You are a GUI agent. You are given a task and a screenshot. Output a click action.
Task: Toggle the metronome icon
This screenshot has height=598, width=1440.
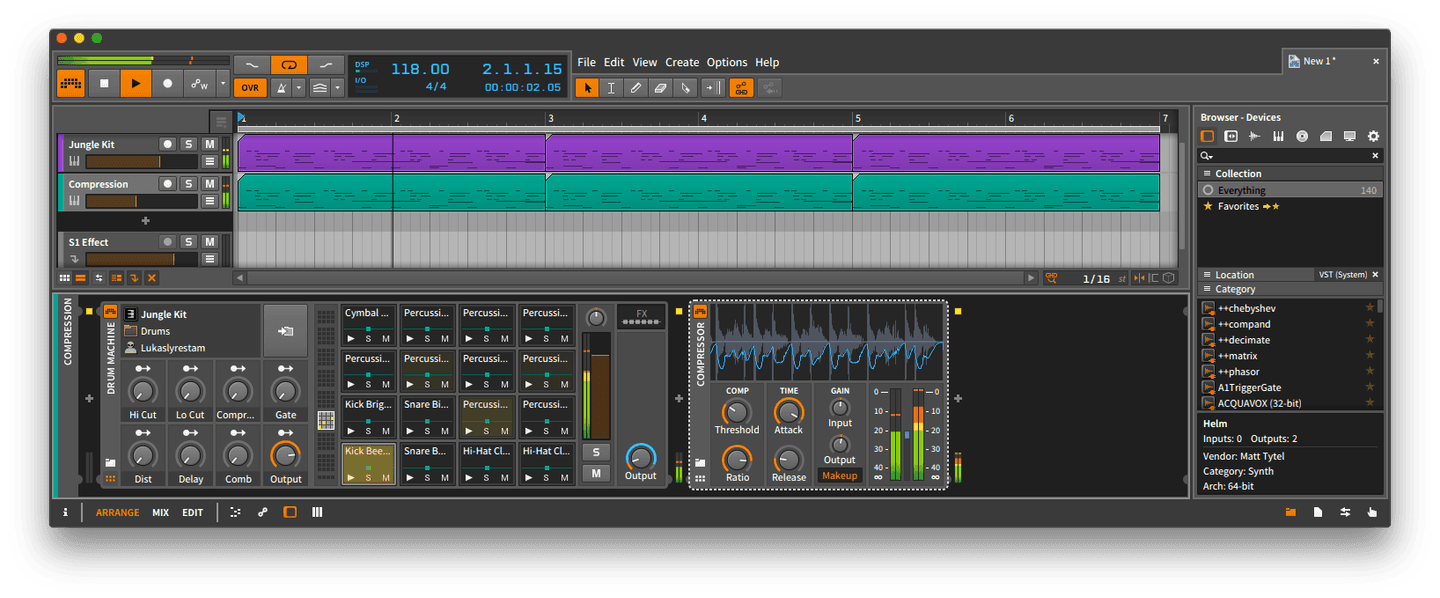point(282,88)
